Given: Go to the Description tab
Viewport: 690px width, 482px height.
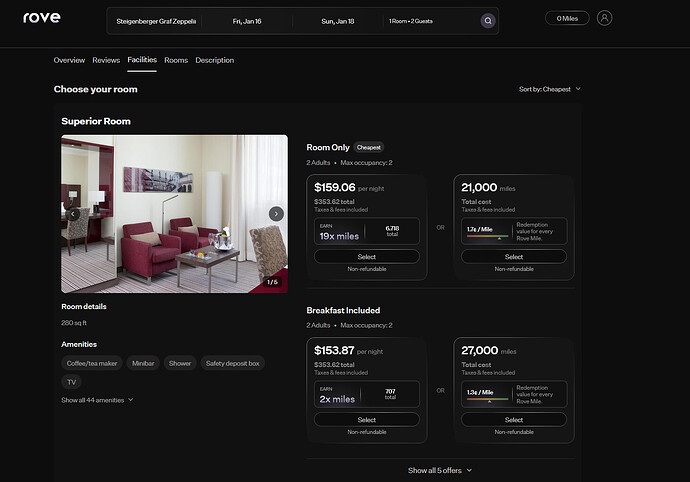Looking at the screenshot, I should (214, 60).
